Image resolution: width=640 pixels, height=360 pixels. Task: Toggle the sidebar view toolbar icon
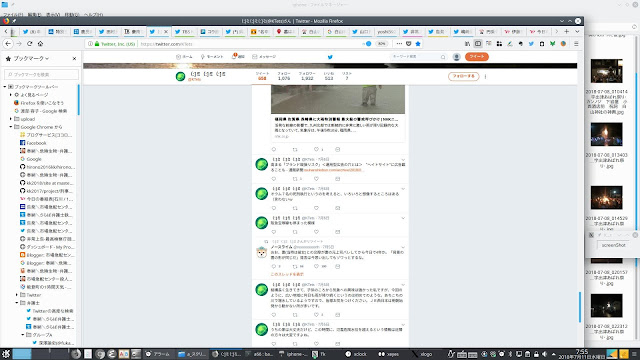[478, 44]
